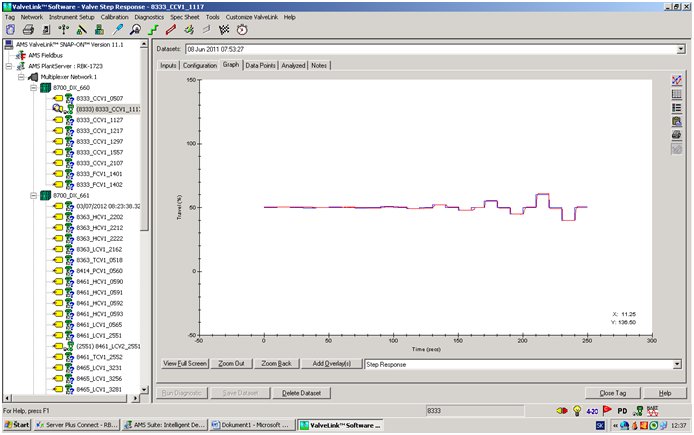Select tree item 8333_FCV1_1402

[99, 185]
